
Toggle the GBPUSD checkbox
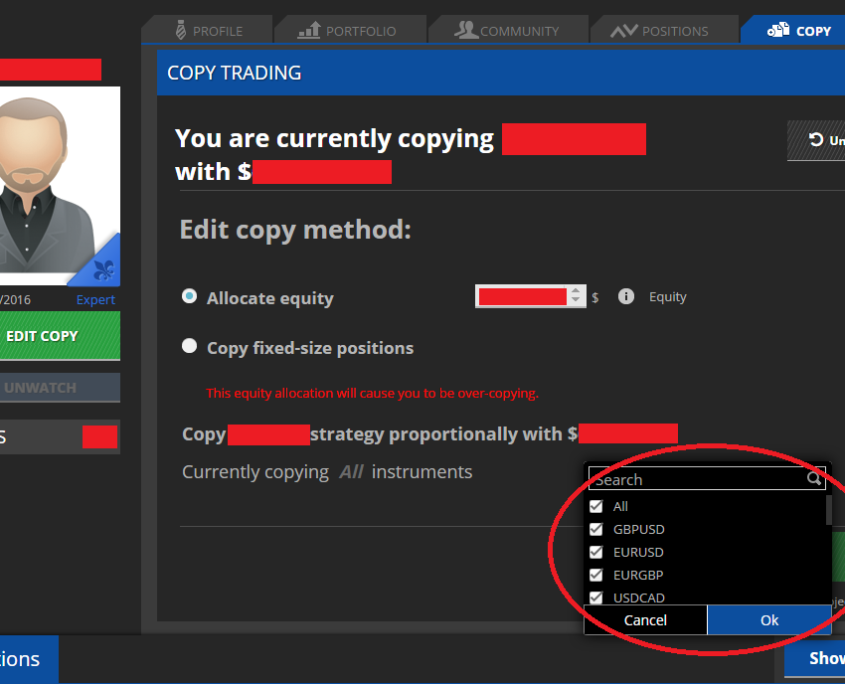597,530
